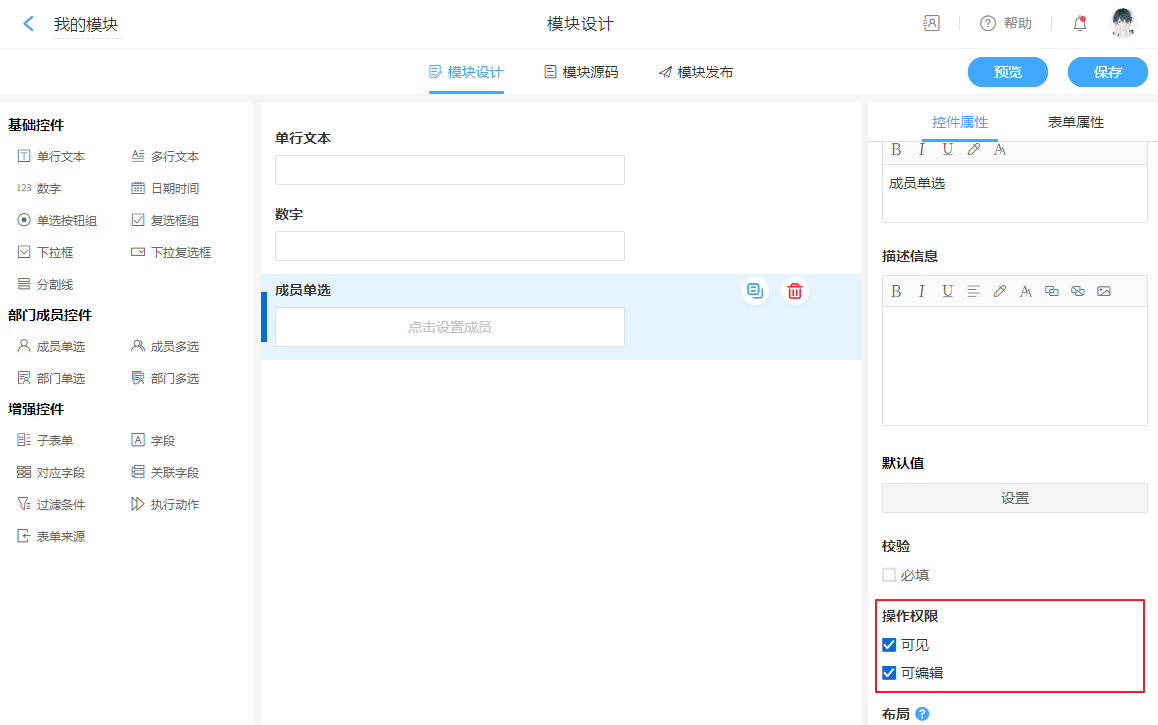
Task: Uncheck the 可见 checkbox
Action: (x=889, y=645)
